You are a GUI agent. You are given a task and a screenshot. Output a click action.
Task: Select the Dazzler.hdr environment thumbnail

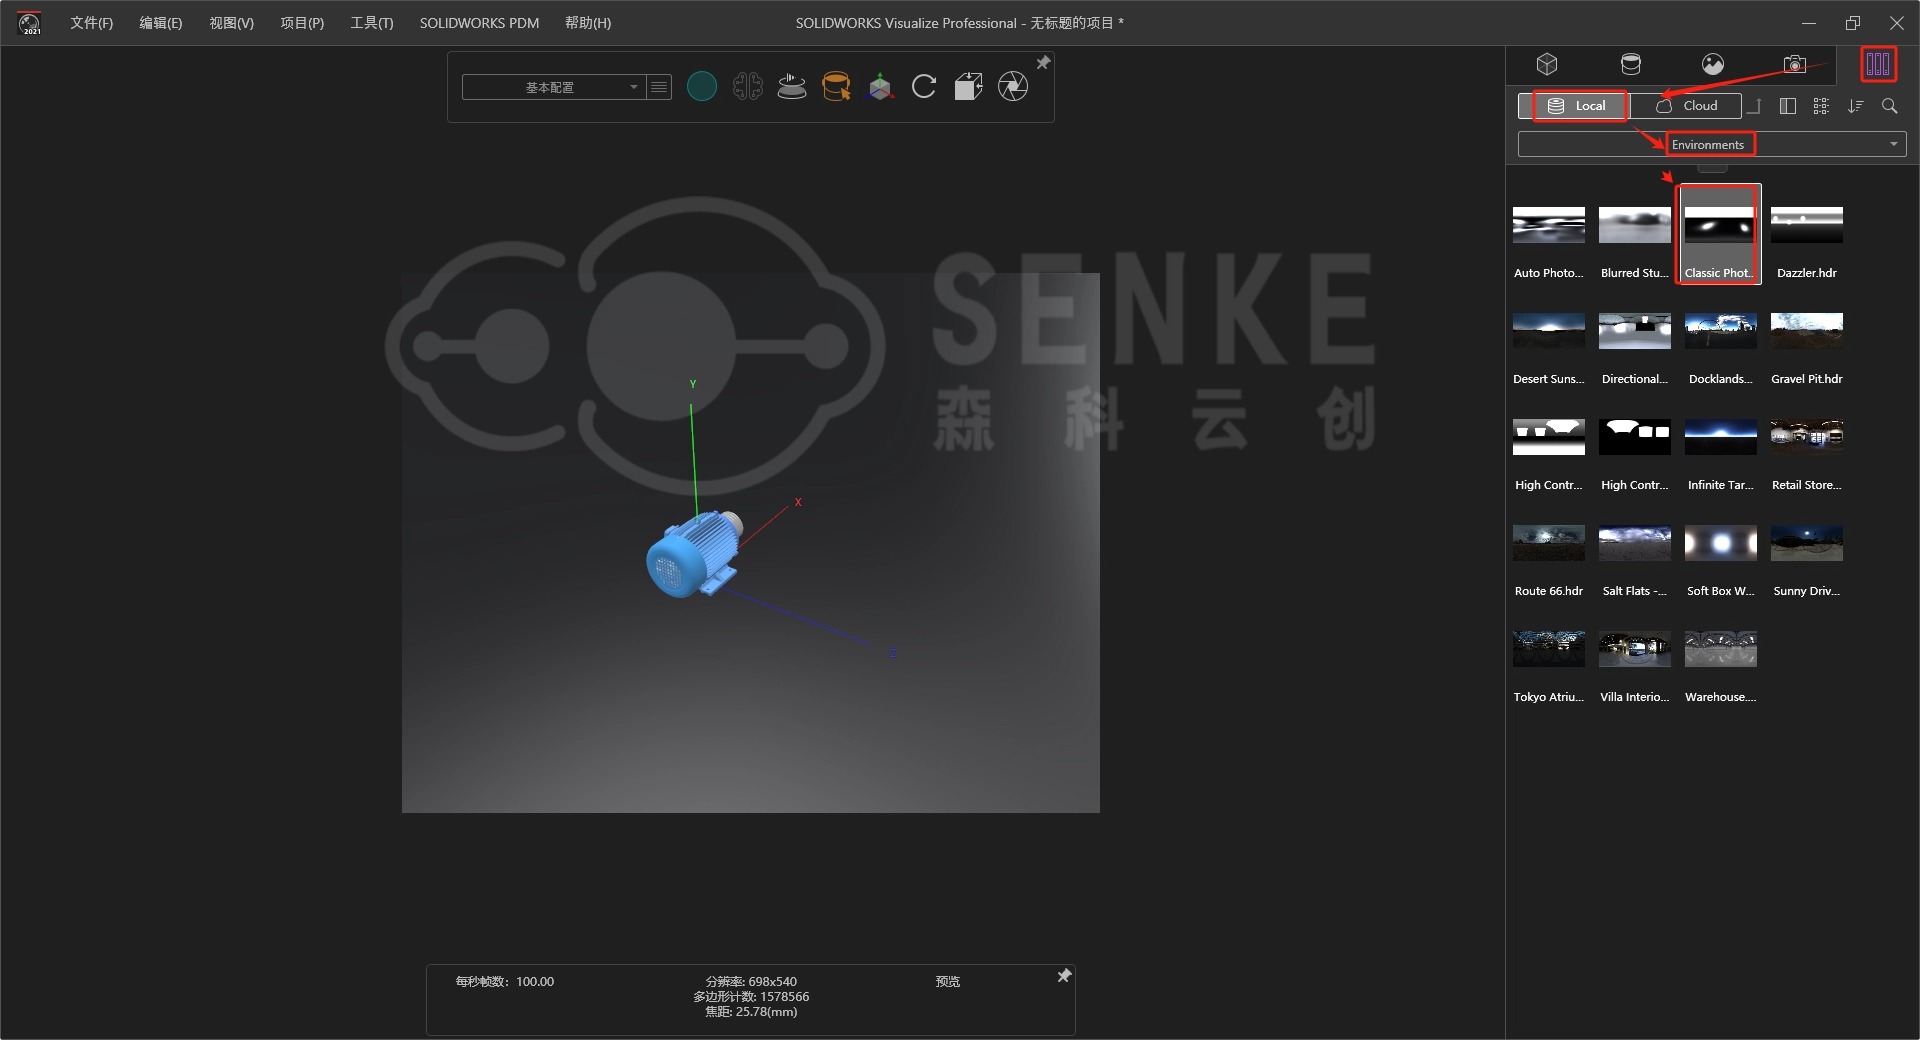click(x=1806, y=225)
